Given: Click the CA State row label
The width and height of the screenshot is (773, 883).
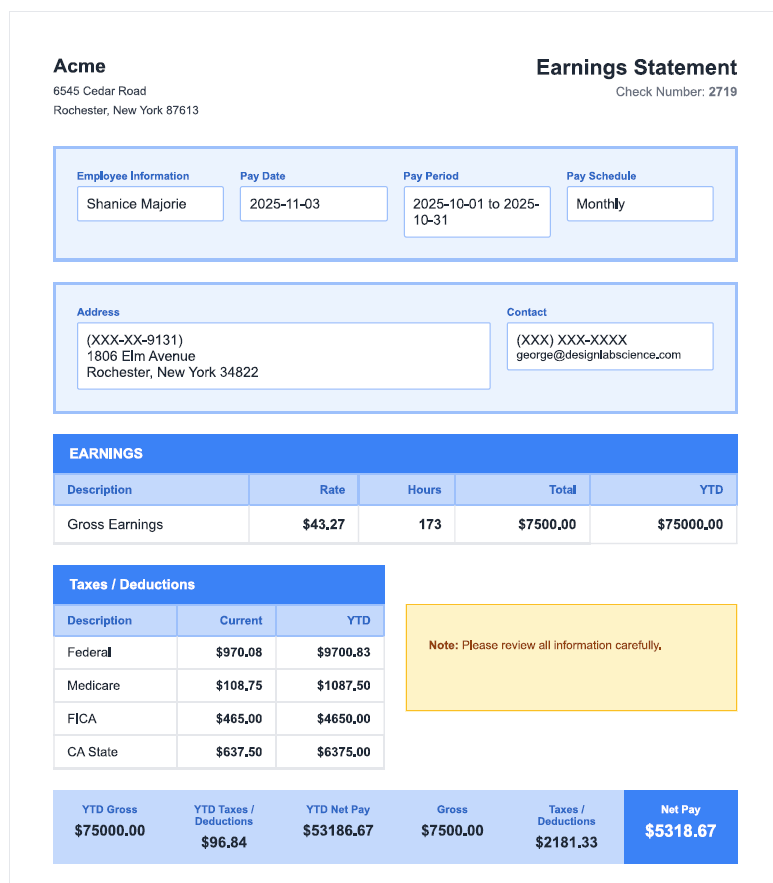Looking at the screenshot, I should pyautogui.click(x=92, y=752).
